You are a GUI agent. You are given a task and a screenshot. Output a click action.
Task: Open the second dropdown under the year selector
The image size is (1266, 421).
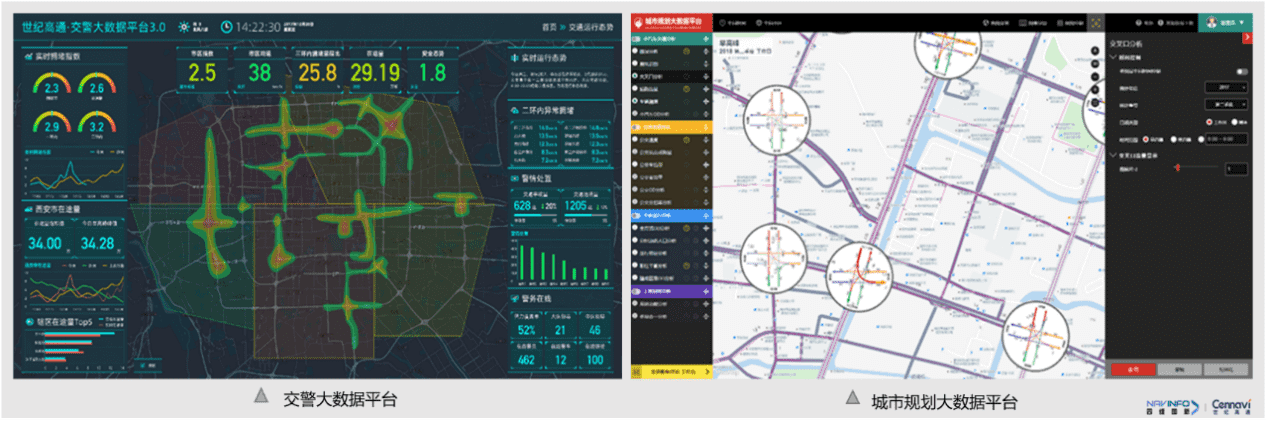point(1226,104)
